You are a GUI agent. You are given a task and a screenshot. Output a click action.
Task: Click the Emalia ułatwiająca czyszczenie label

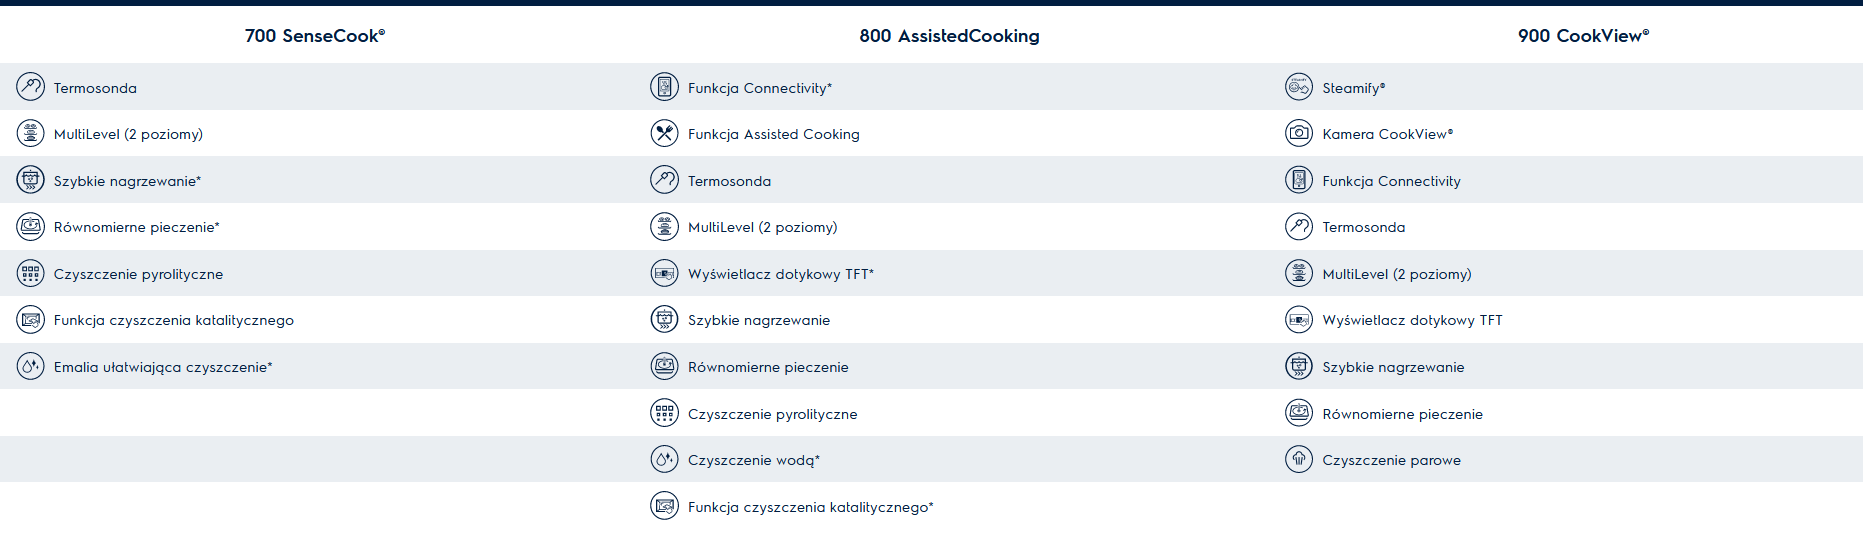point(163,367)
